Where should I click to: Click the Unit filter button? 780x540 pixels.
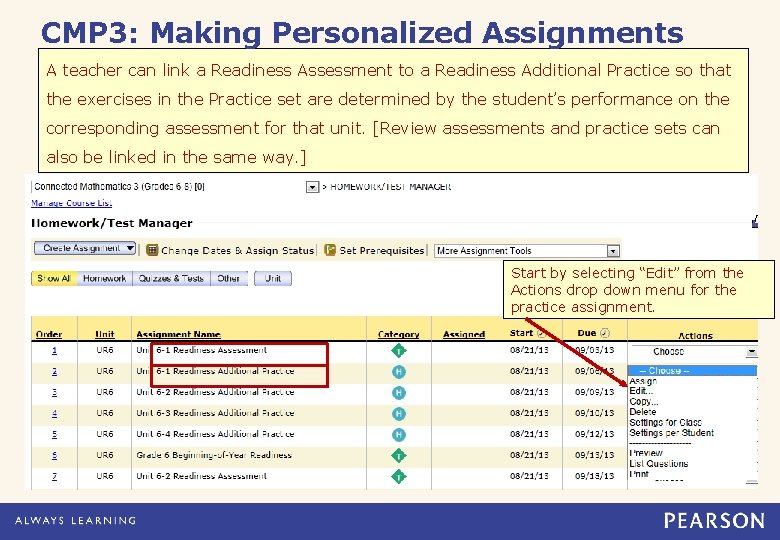click(273, 278)
